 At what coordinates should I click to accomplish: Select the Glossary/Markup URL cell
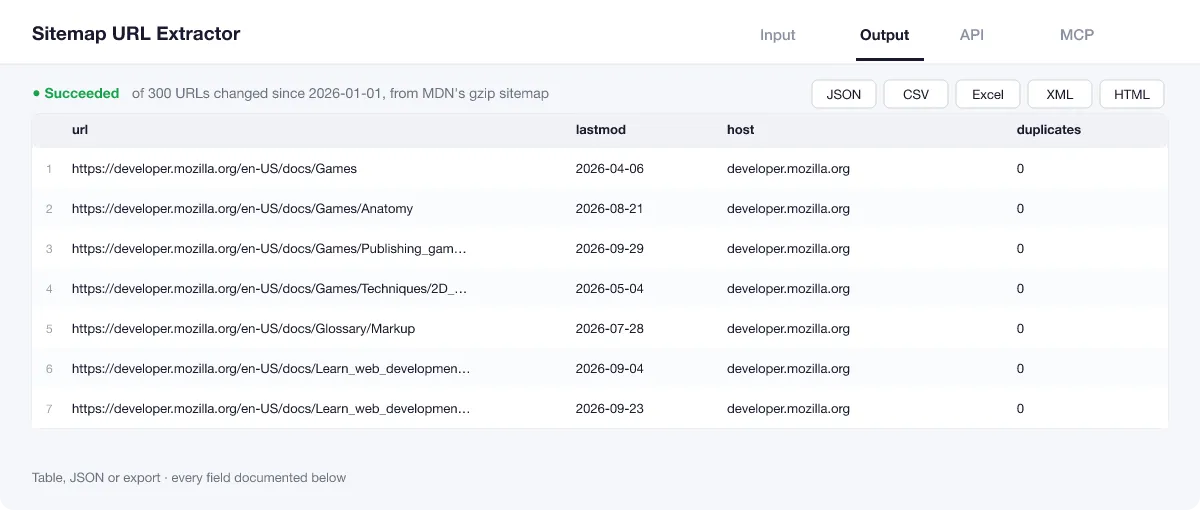coord(243,329)
